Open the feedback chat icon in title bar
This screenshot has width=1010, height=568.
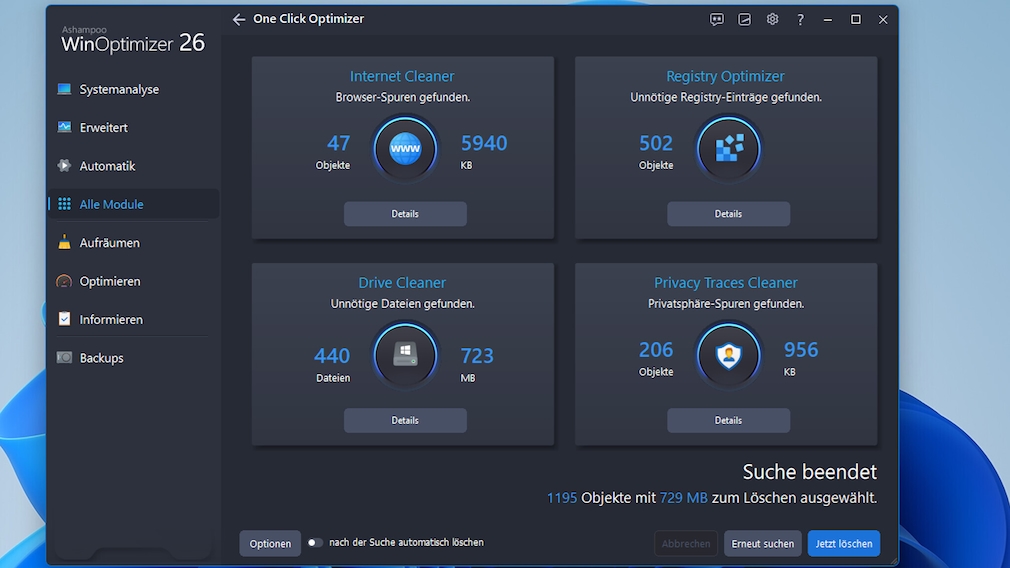[716, 19]
